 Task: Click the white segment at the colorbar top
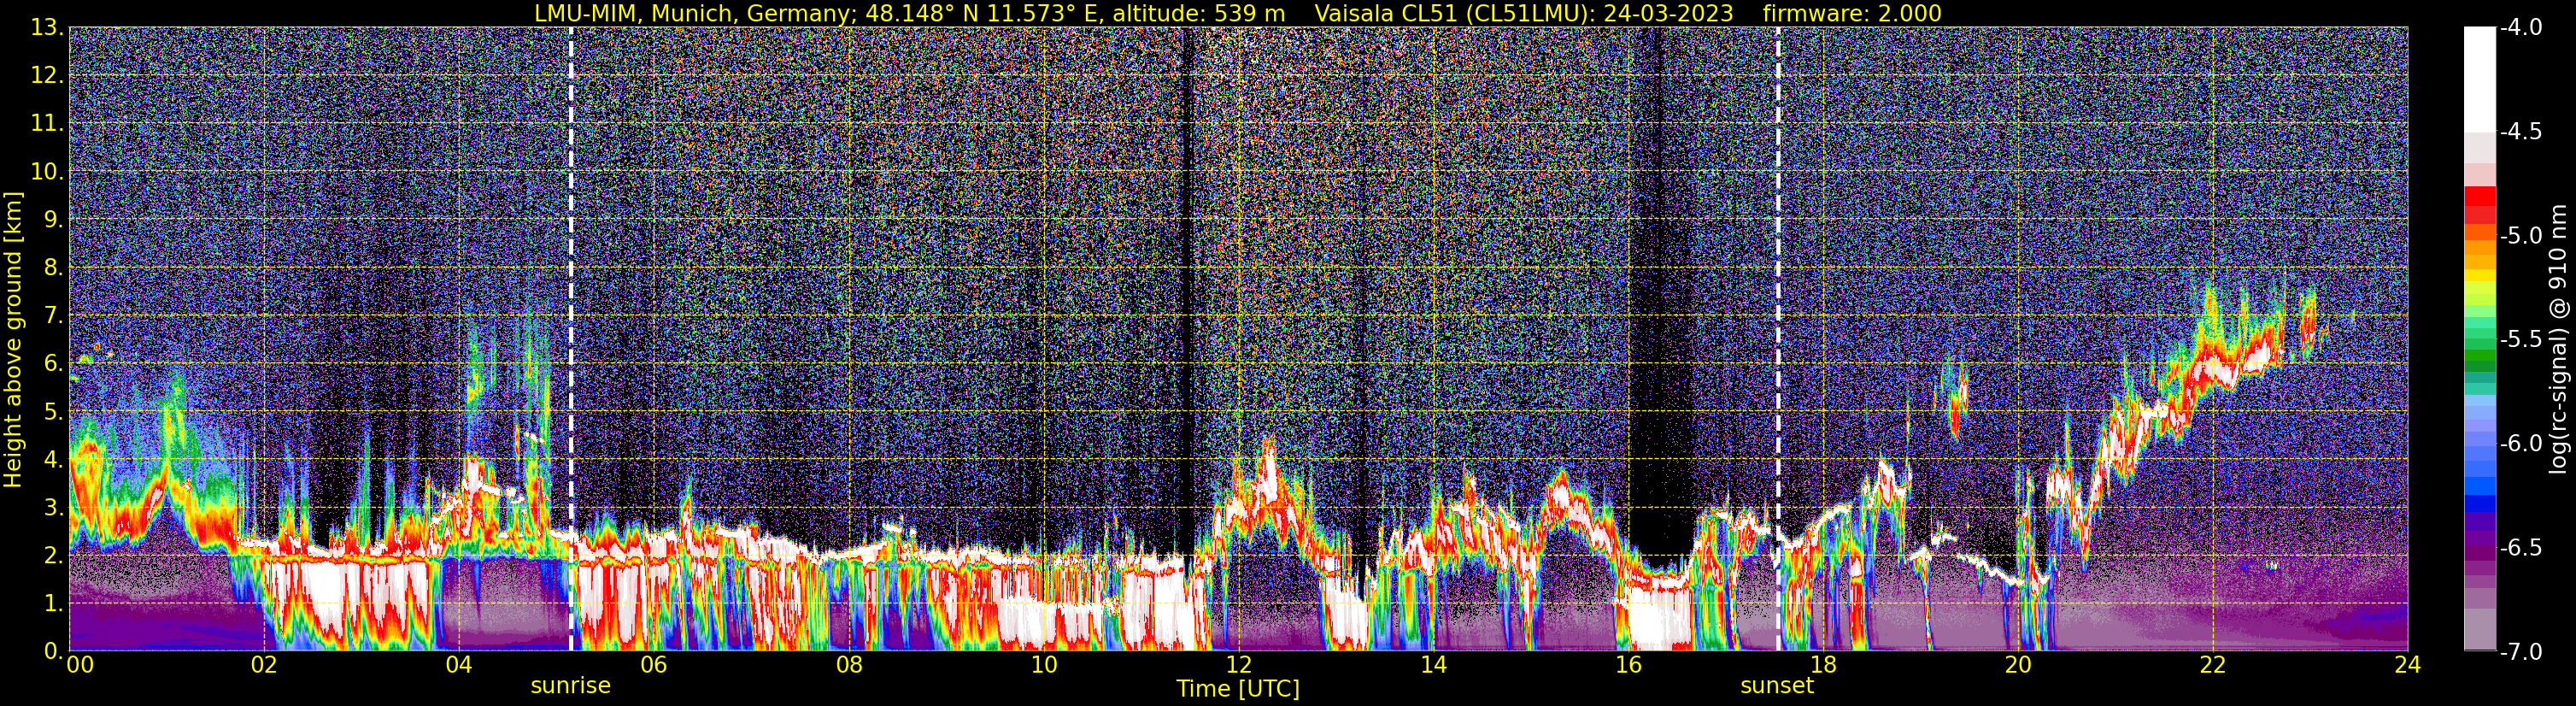(x=2480, y=80)
